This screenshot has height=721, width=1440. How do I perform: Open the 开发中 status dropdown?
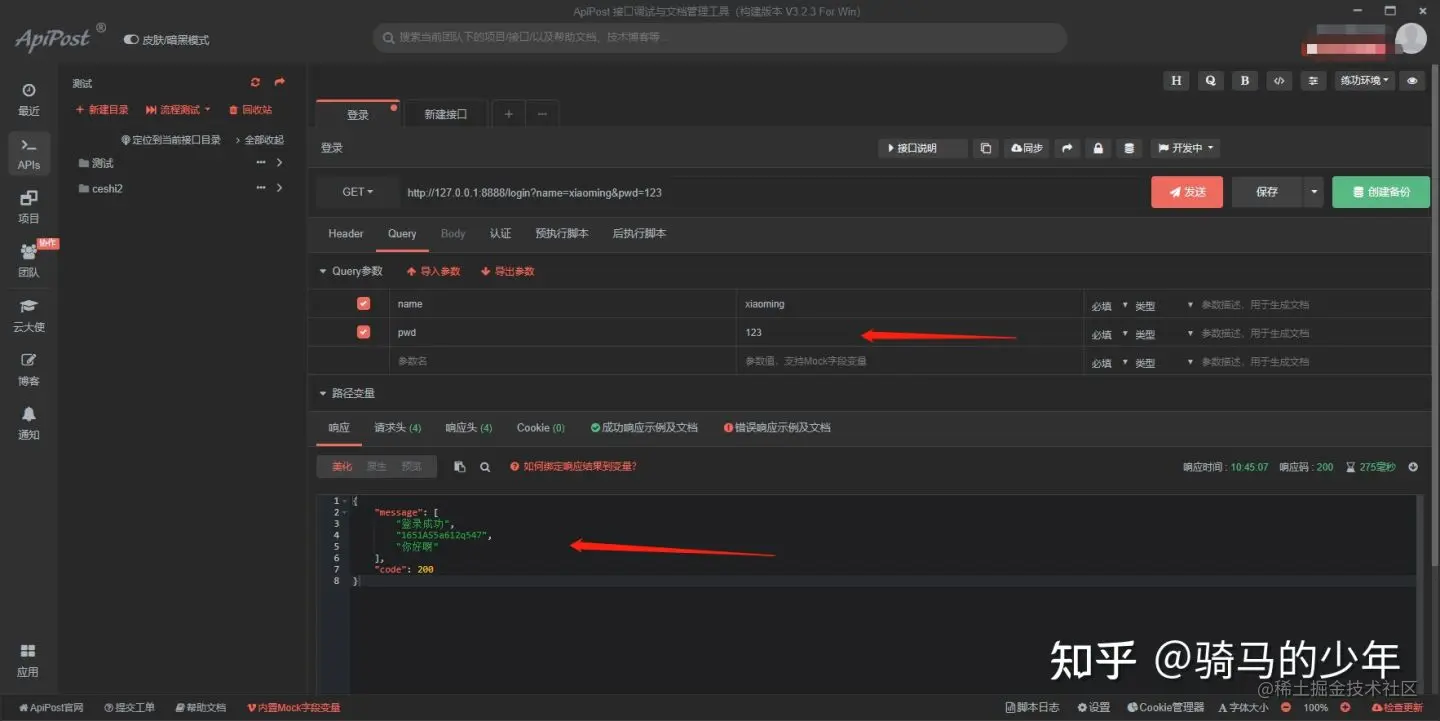[x=1185, y=148]
